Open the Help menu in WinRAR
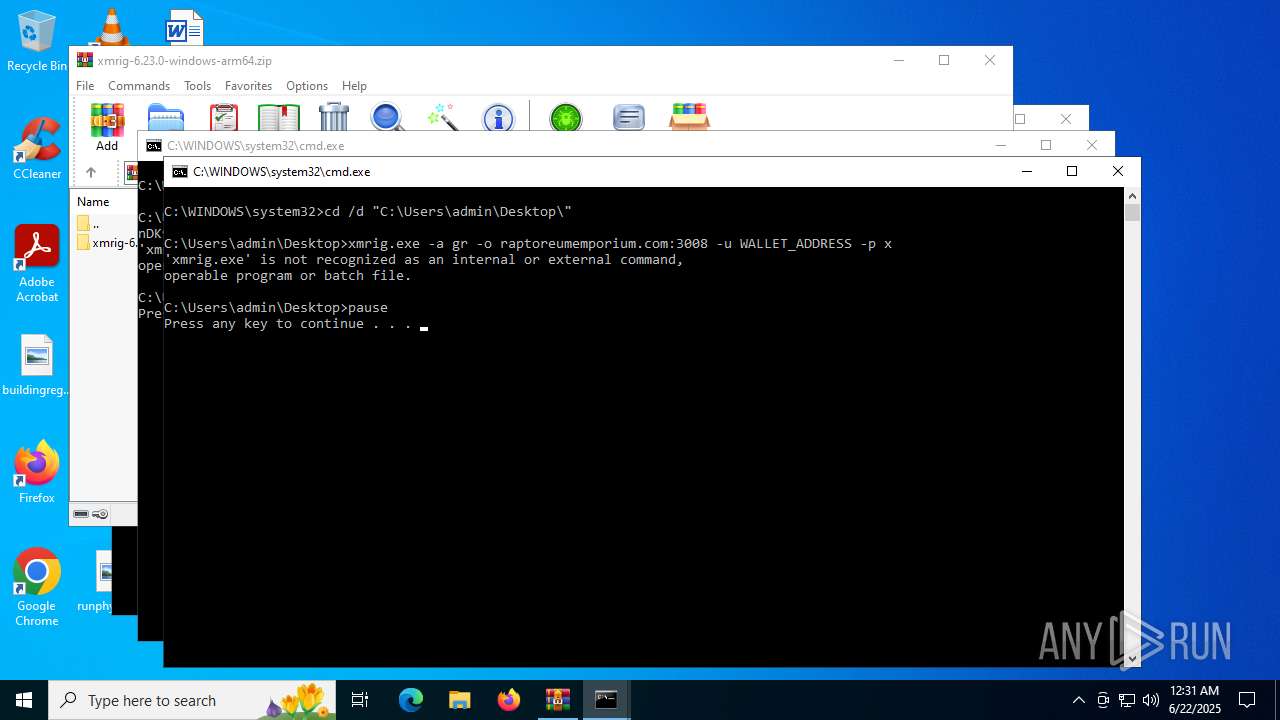The image size is (1280, 720). pyautogui.click(x=354, y=86)
